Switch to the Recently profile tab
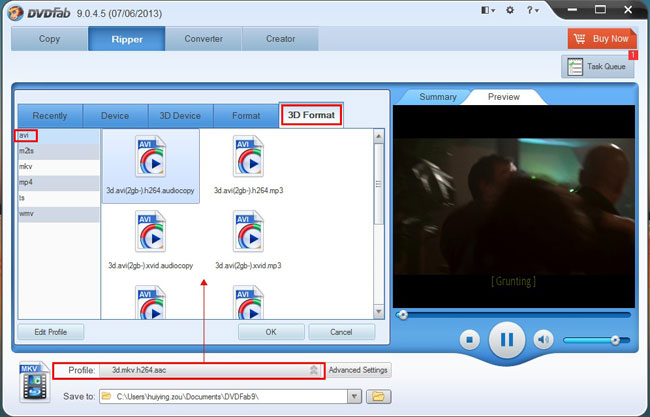This screenshot has height=417, width=650. [50, 116]
